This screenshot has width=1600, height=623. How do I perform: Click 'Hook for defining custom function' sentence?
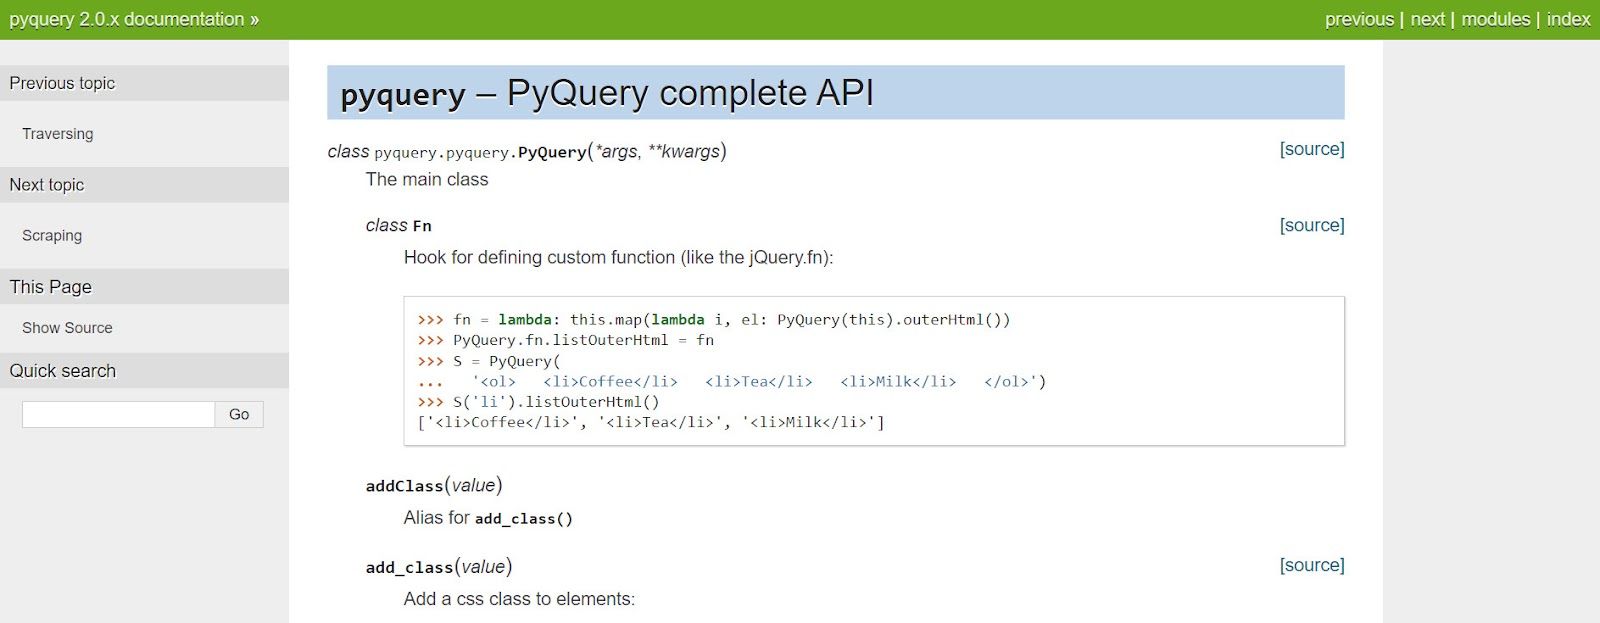618,258
